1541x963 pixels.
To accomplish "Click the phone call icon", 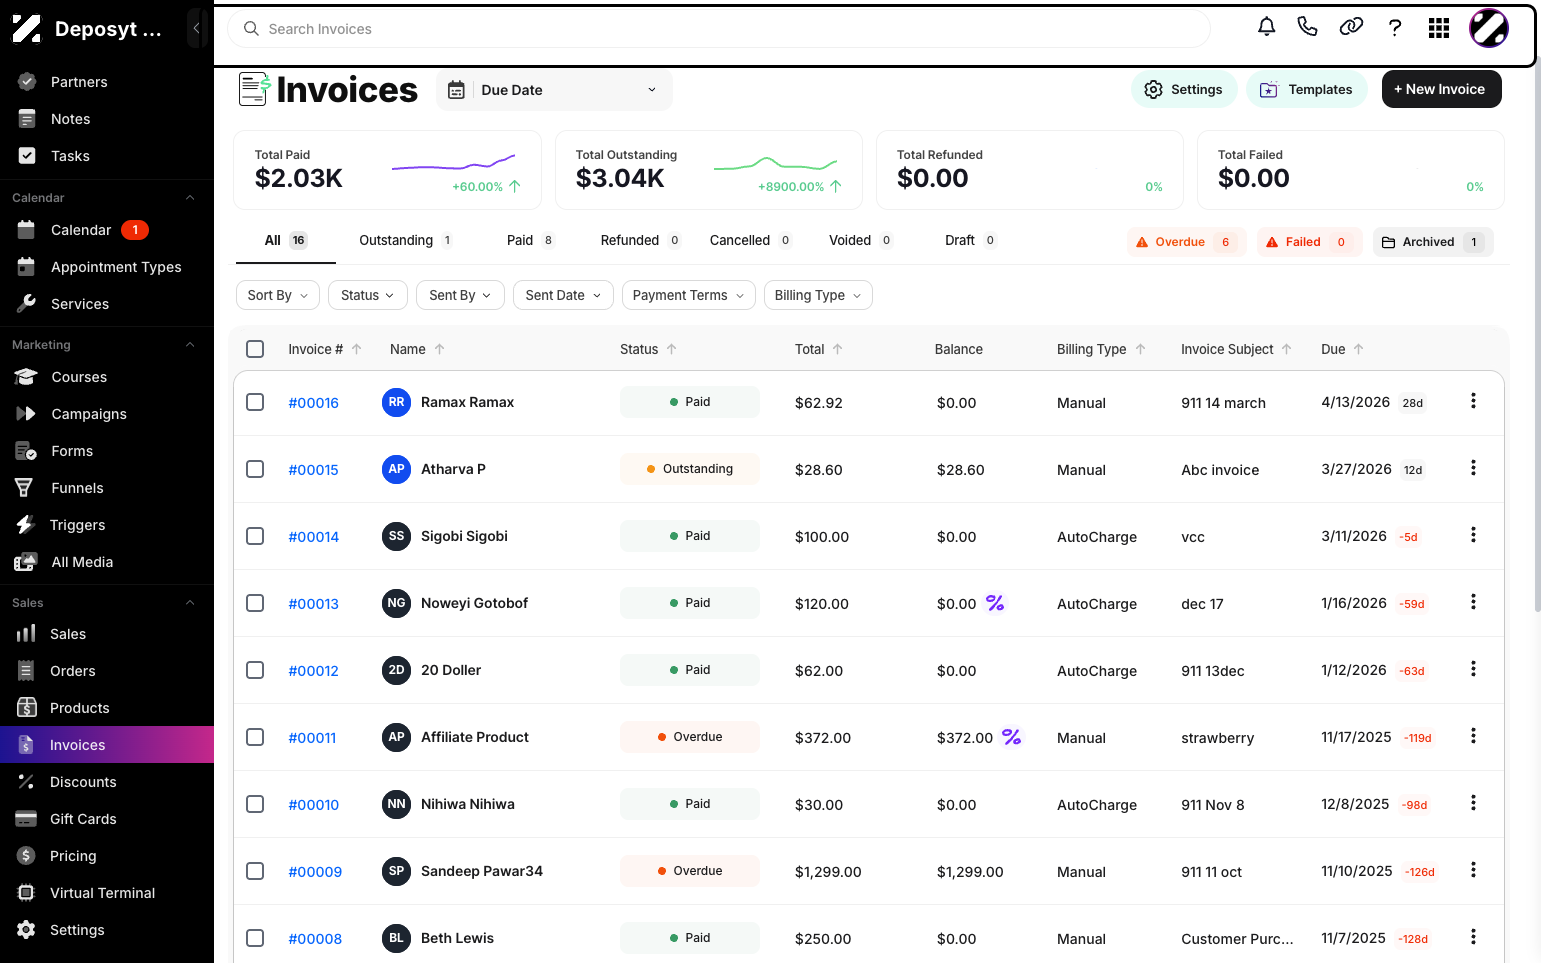I will coord(1307,27).
